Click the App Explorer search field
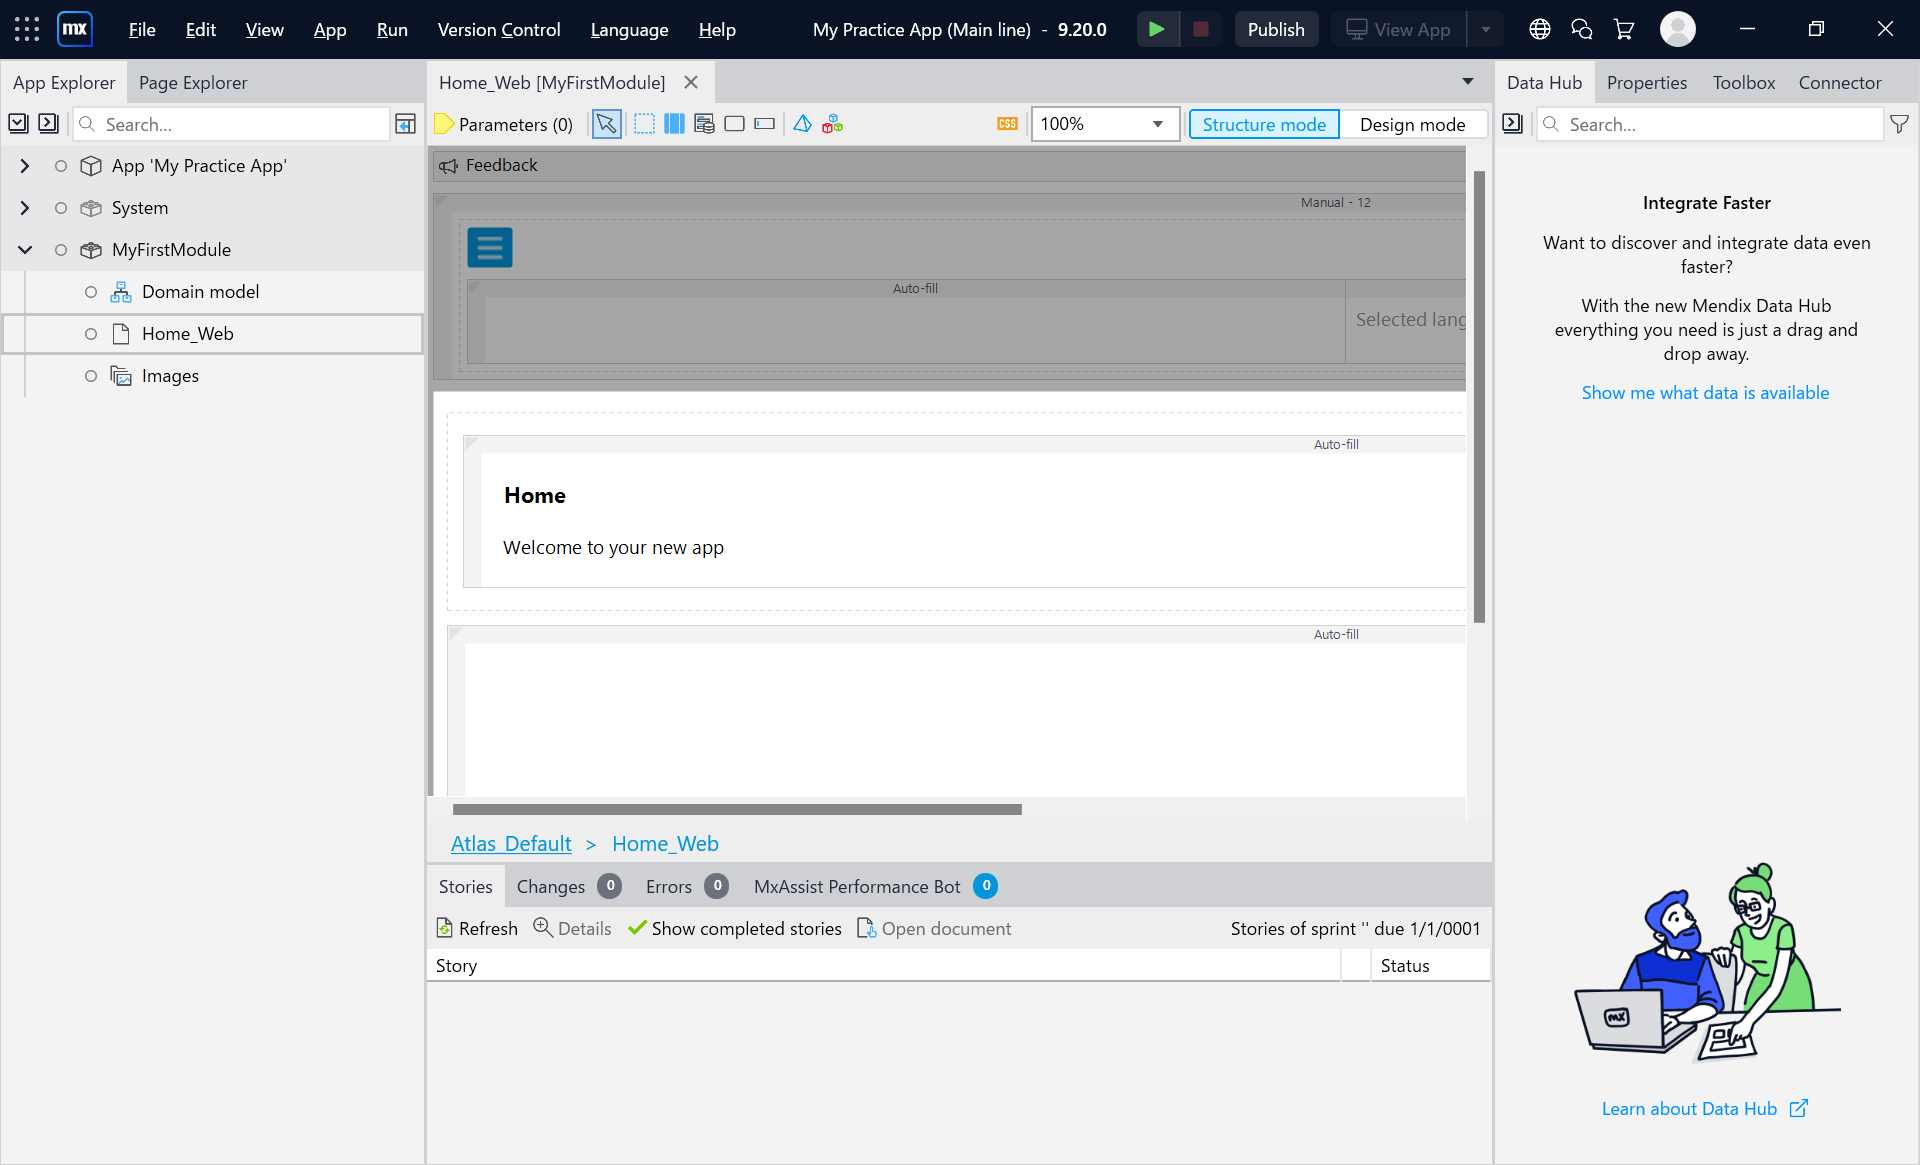This screenshot has width=1920, height=1165. (240, 124)
